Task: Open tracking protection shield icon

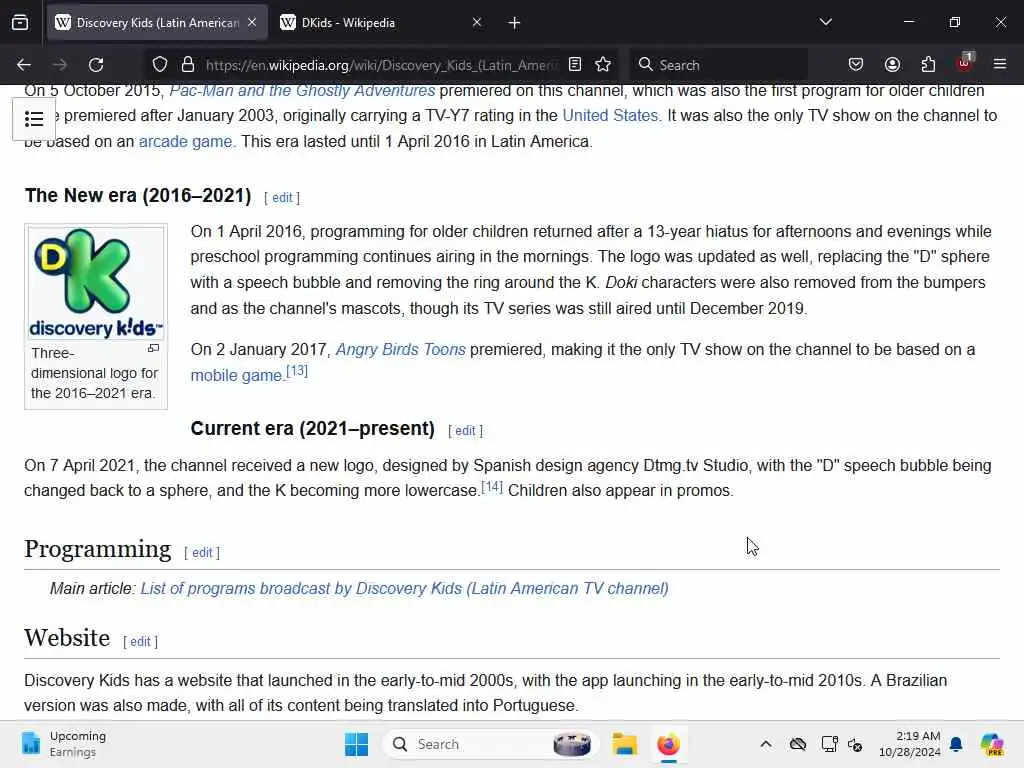Action: [160, 65]
